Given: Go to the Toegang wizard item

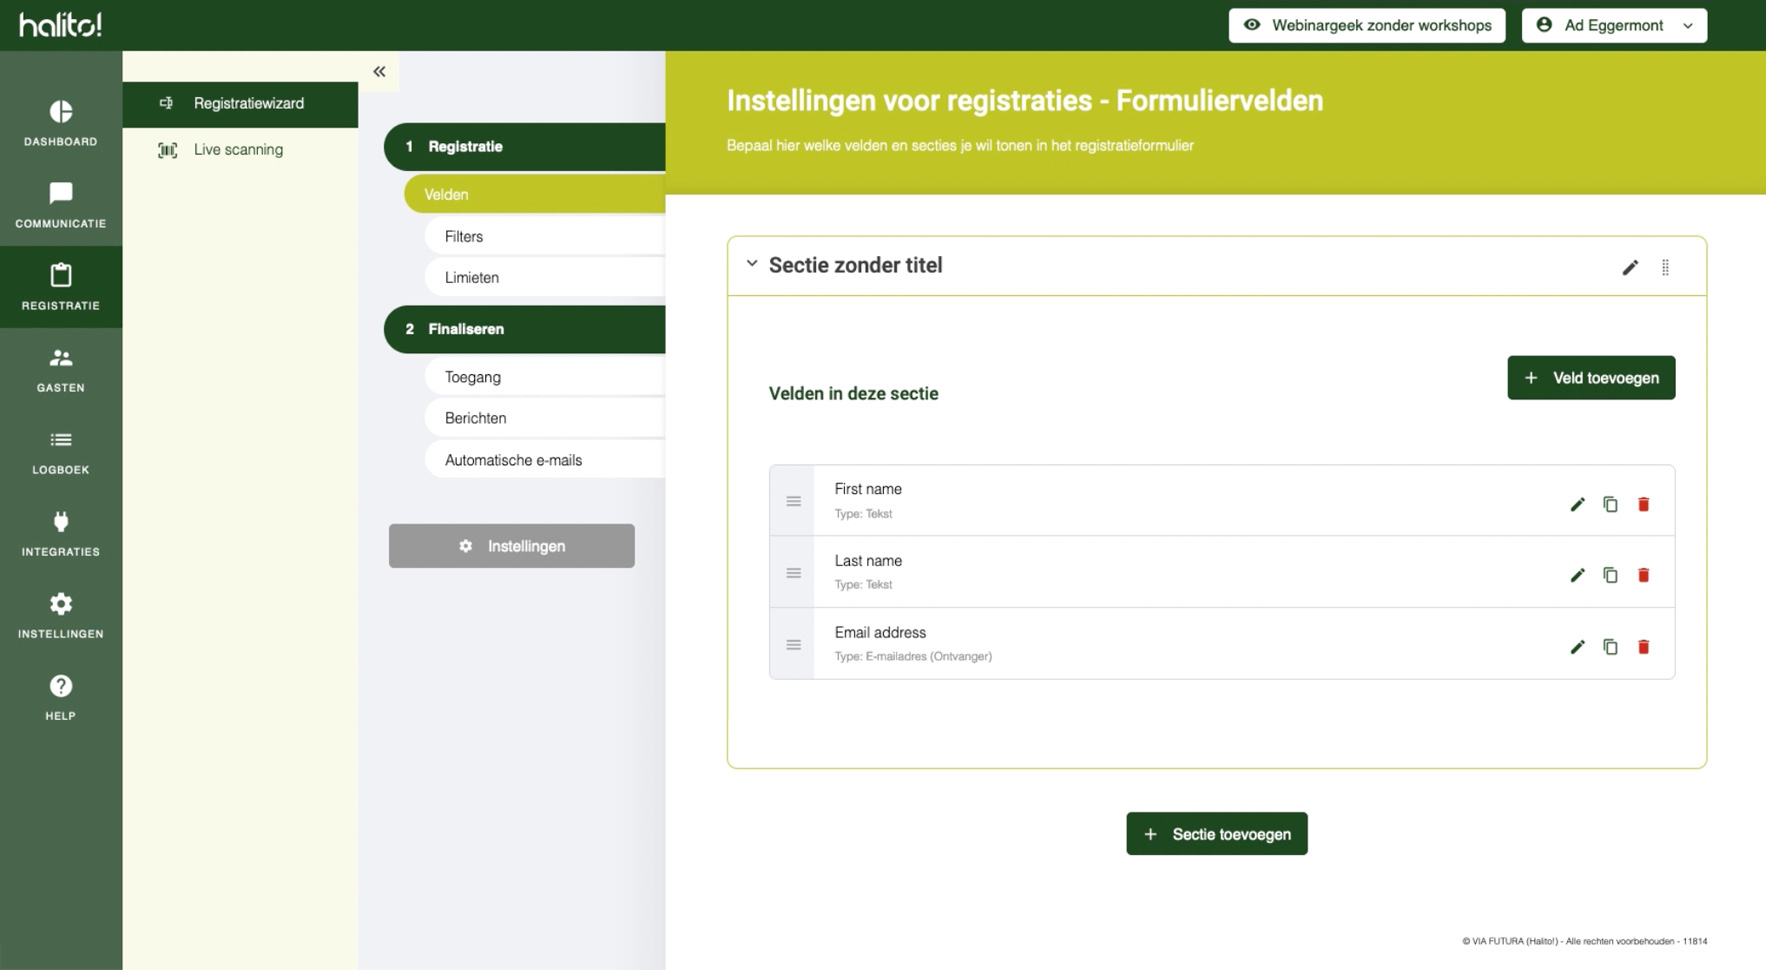Looking at the screenshot, I should (545, 377).
